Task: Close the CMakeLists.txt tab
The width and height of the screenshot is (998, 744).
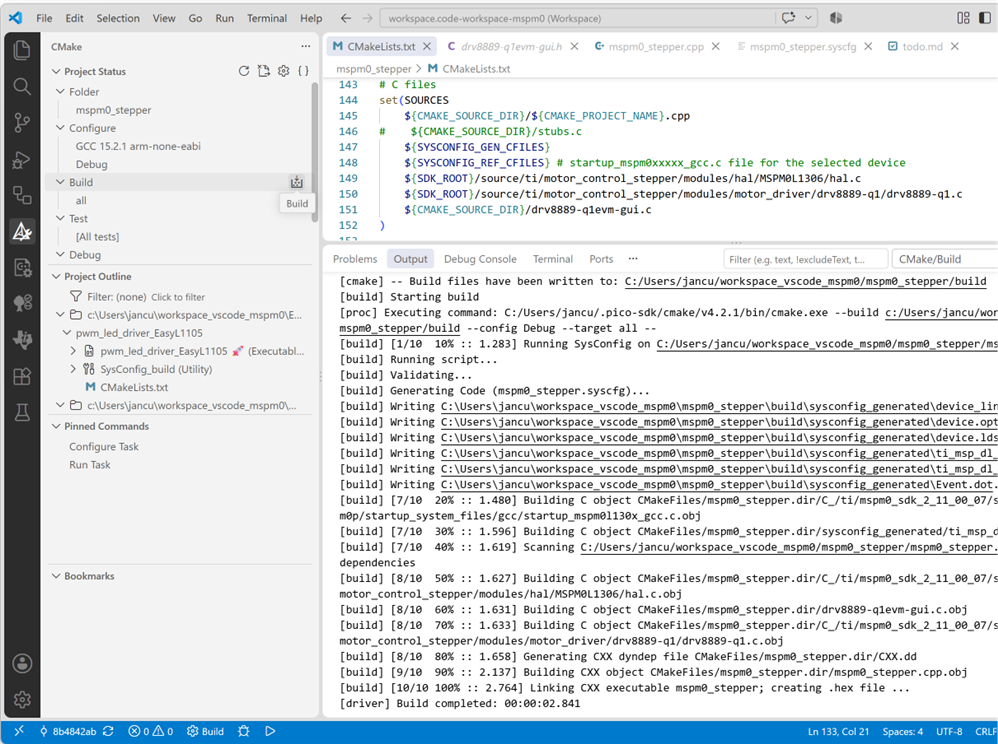Action: tap(427, 46)
